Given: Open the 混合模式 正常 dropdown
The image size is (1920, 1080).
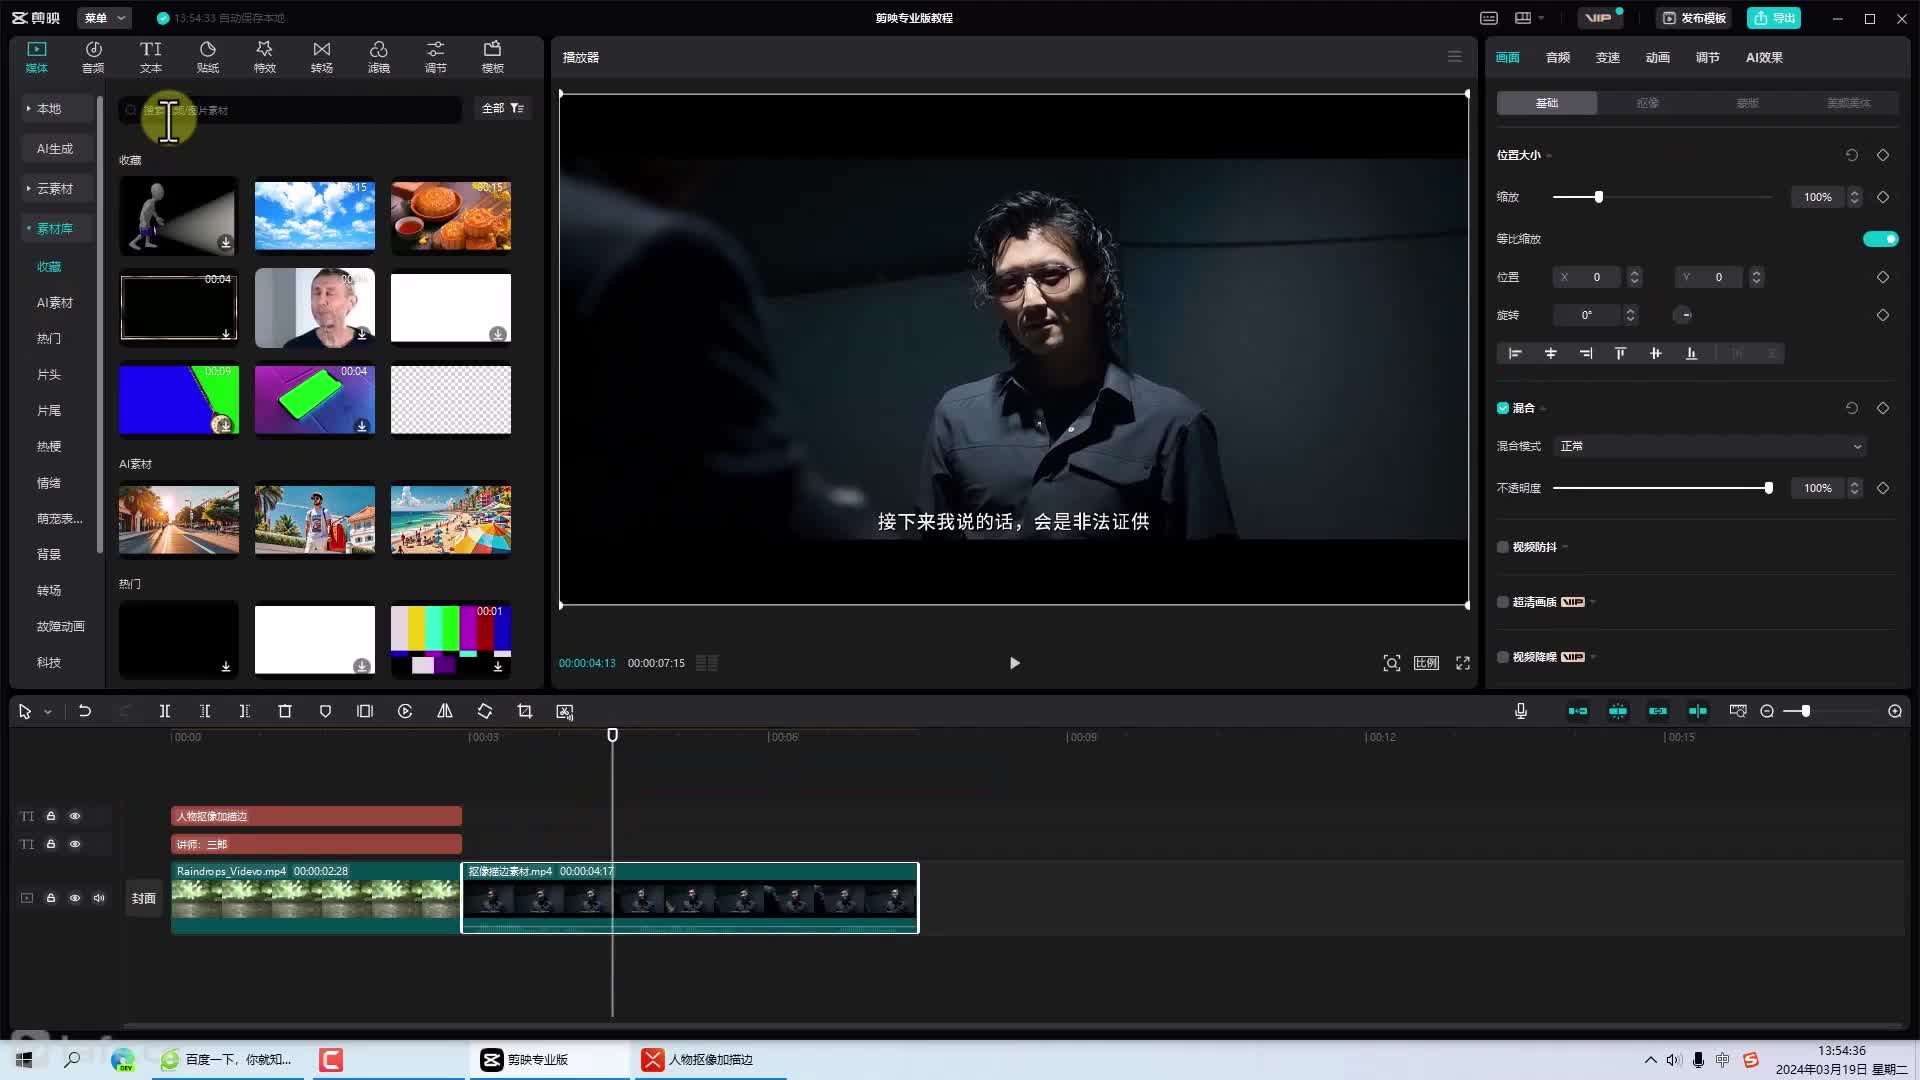Looking at the screenshot, I should (x=1710, y=446).
